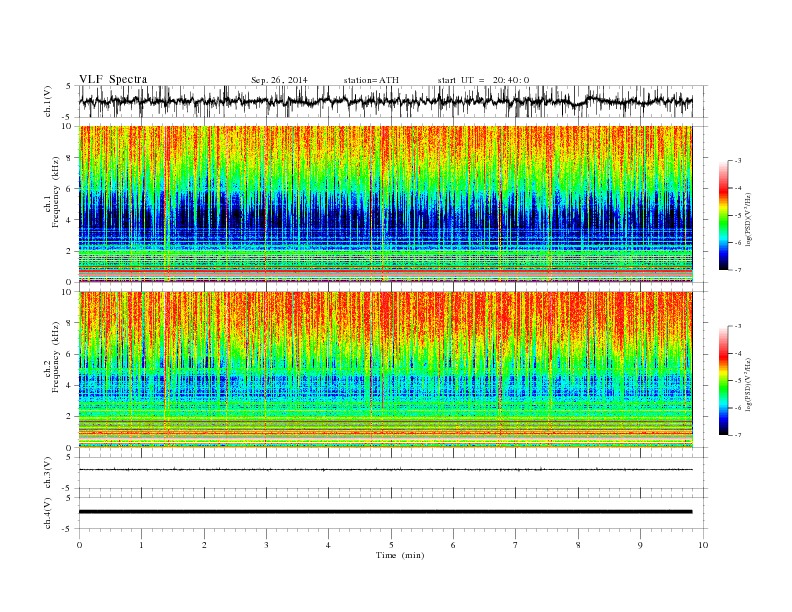Click the ch.1 voltage waveform trace
Image resolution: width=792 pixels, height=612 pixels.
pyautogui.click(x=385, y=101)
